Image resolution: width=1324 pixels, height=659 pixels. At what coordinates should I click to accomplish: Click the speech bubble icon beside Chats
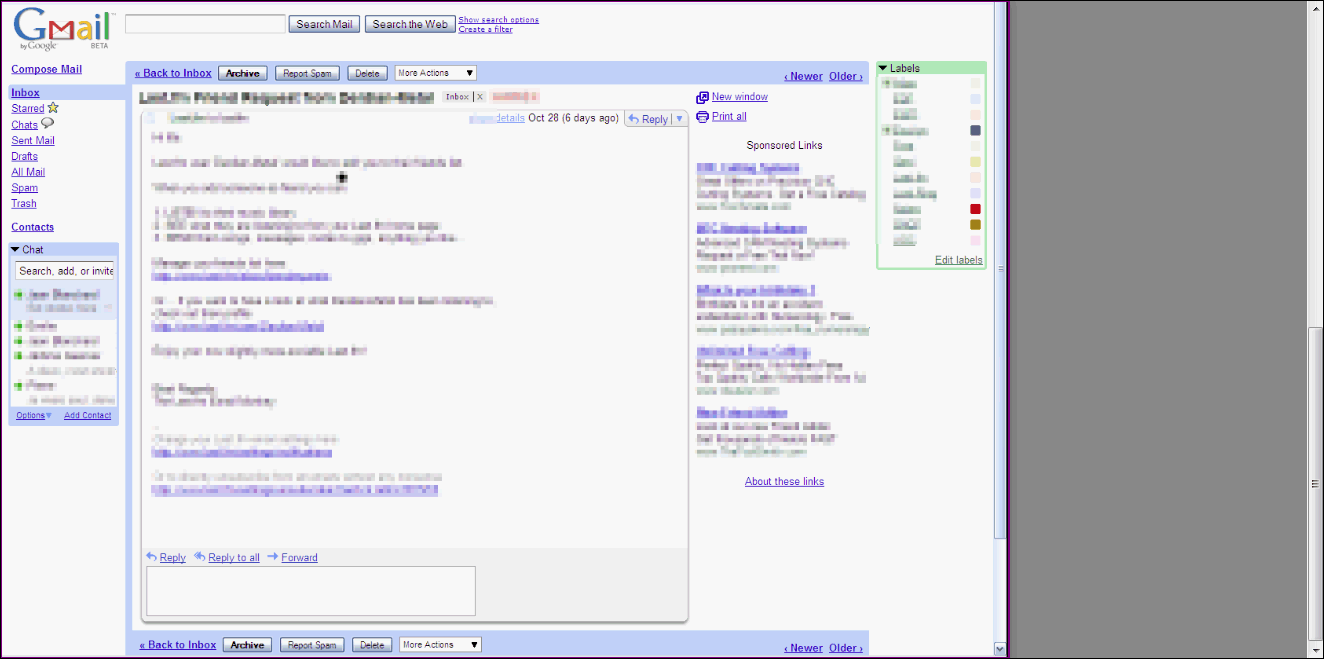(x=47, y=124)
